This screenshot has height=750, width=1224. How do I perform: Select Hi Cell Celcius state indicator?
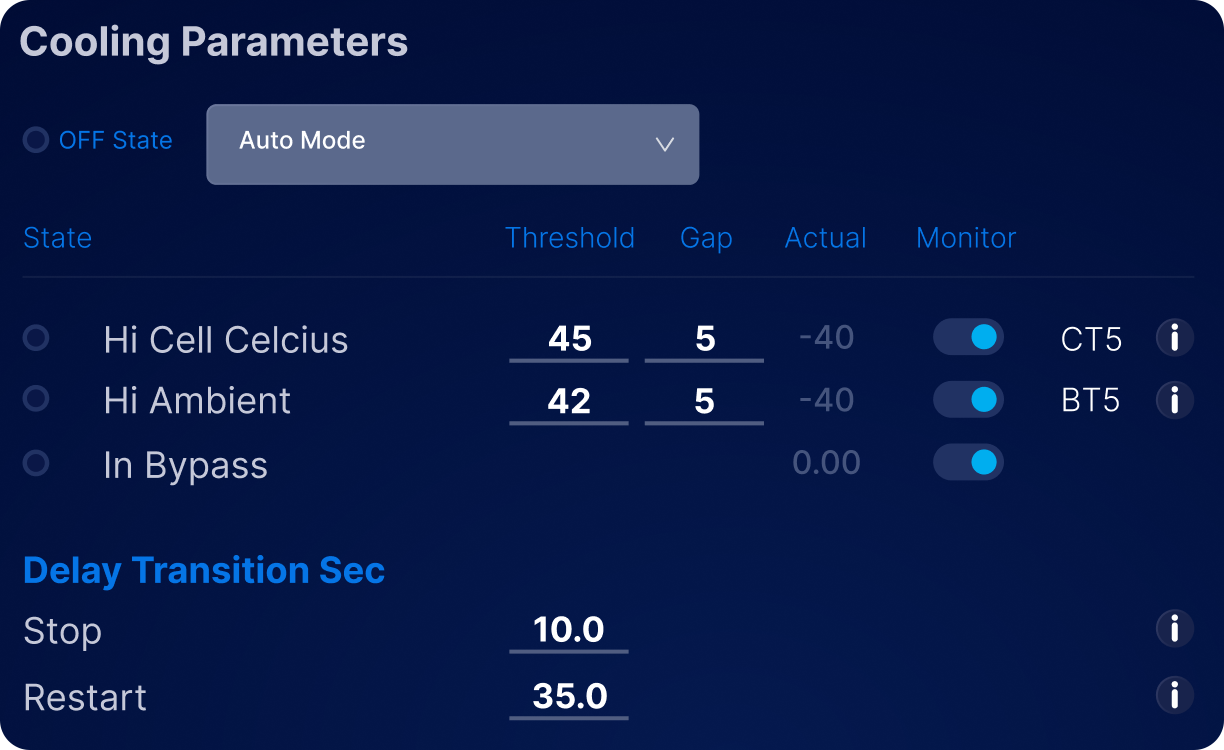pos(36,338)
